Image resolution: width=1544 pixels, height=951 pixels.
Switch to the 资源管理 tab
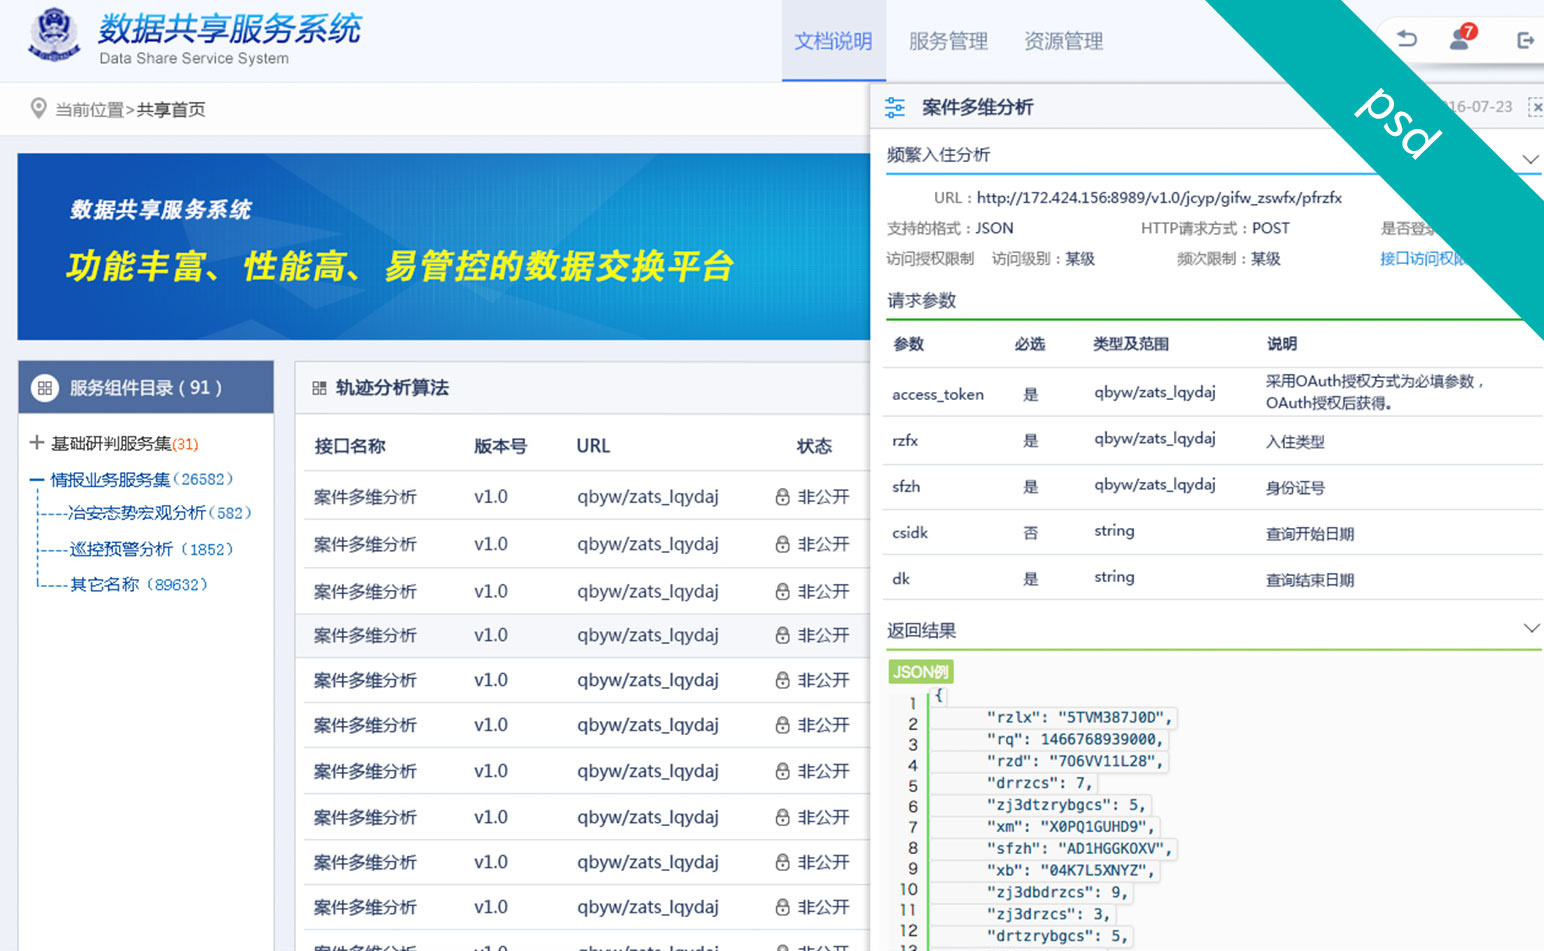[x=1063, y=42]
